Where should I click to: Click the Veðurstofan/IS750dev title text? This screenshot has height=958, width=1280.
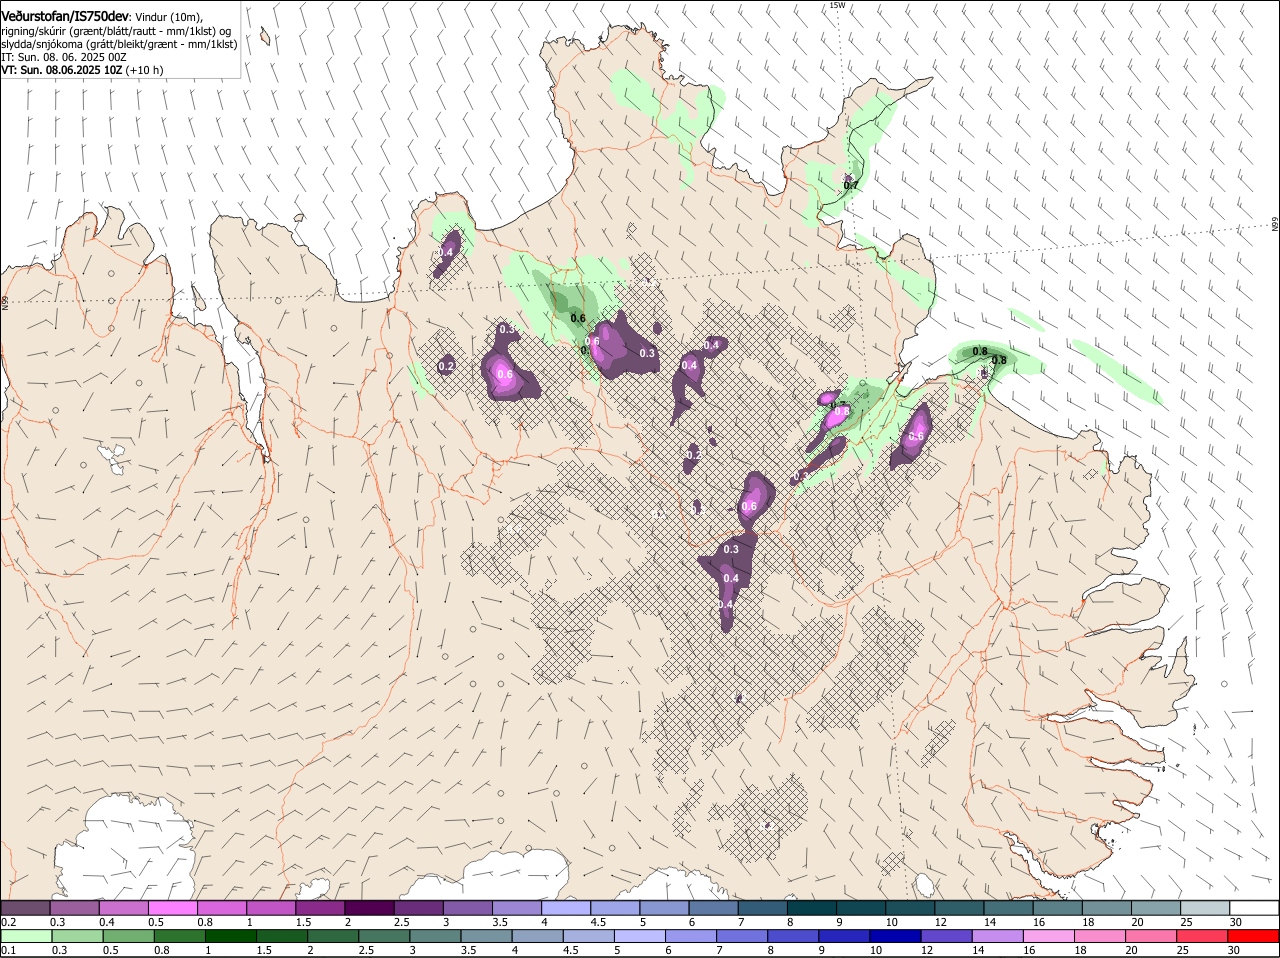tap(65, 16)
